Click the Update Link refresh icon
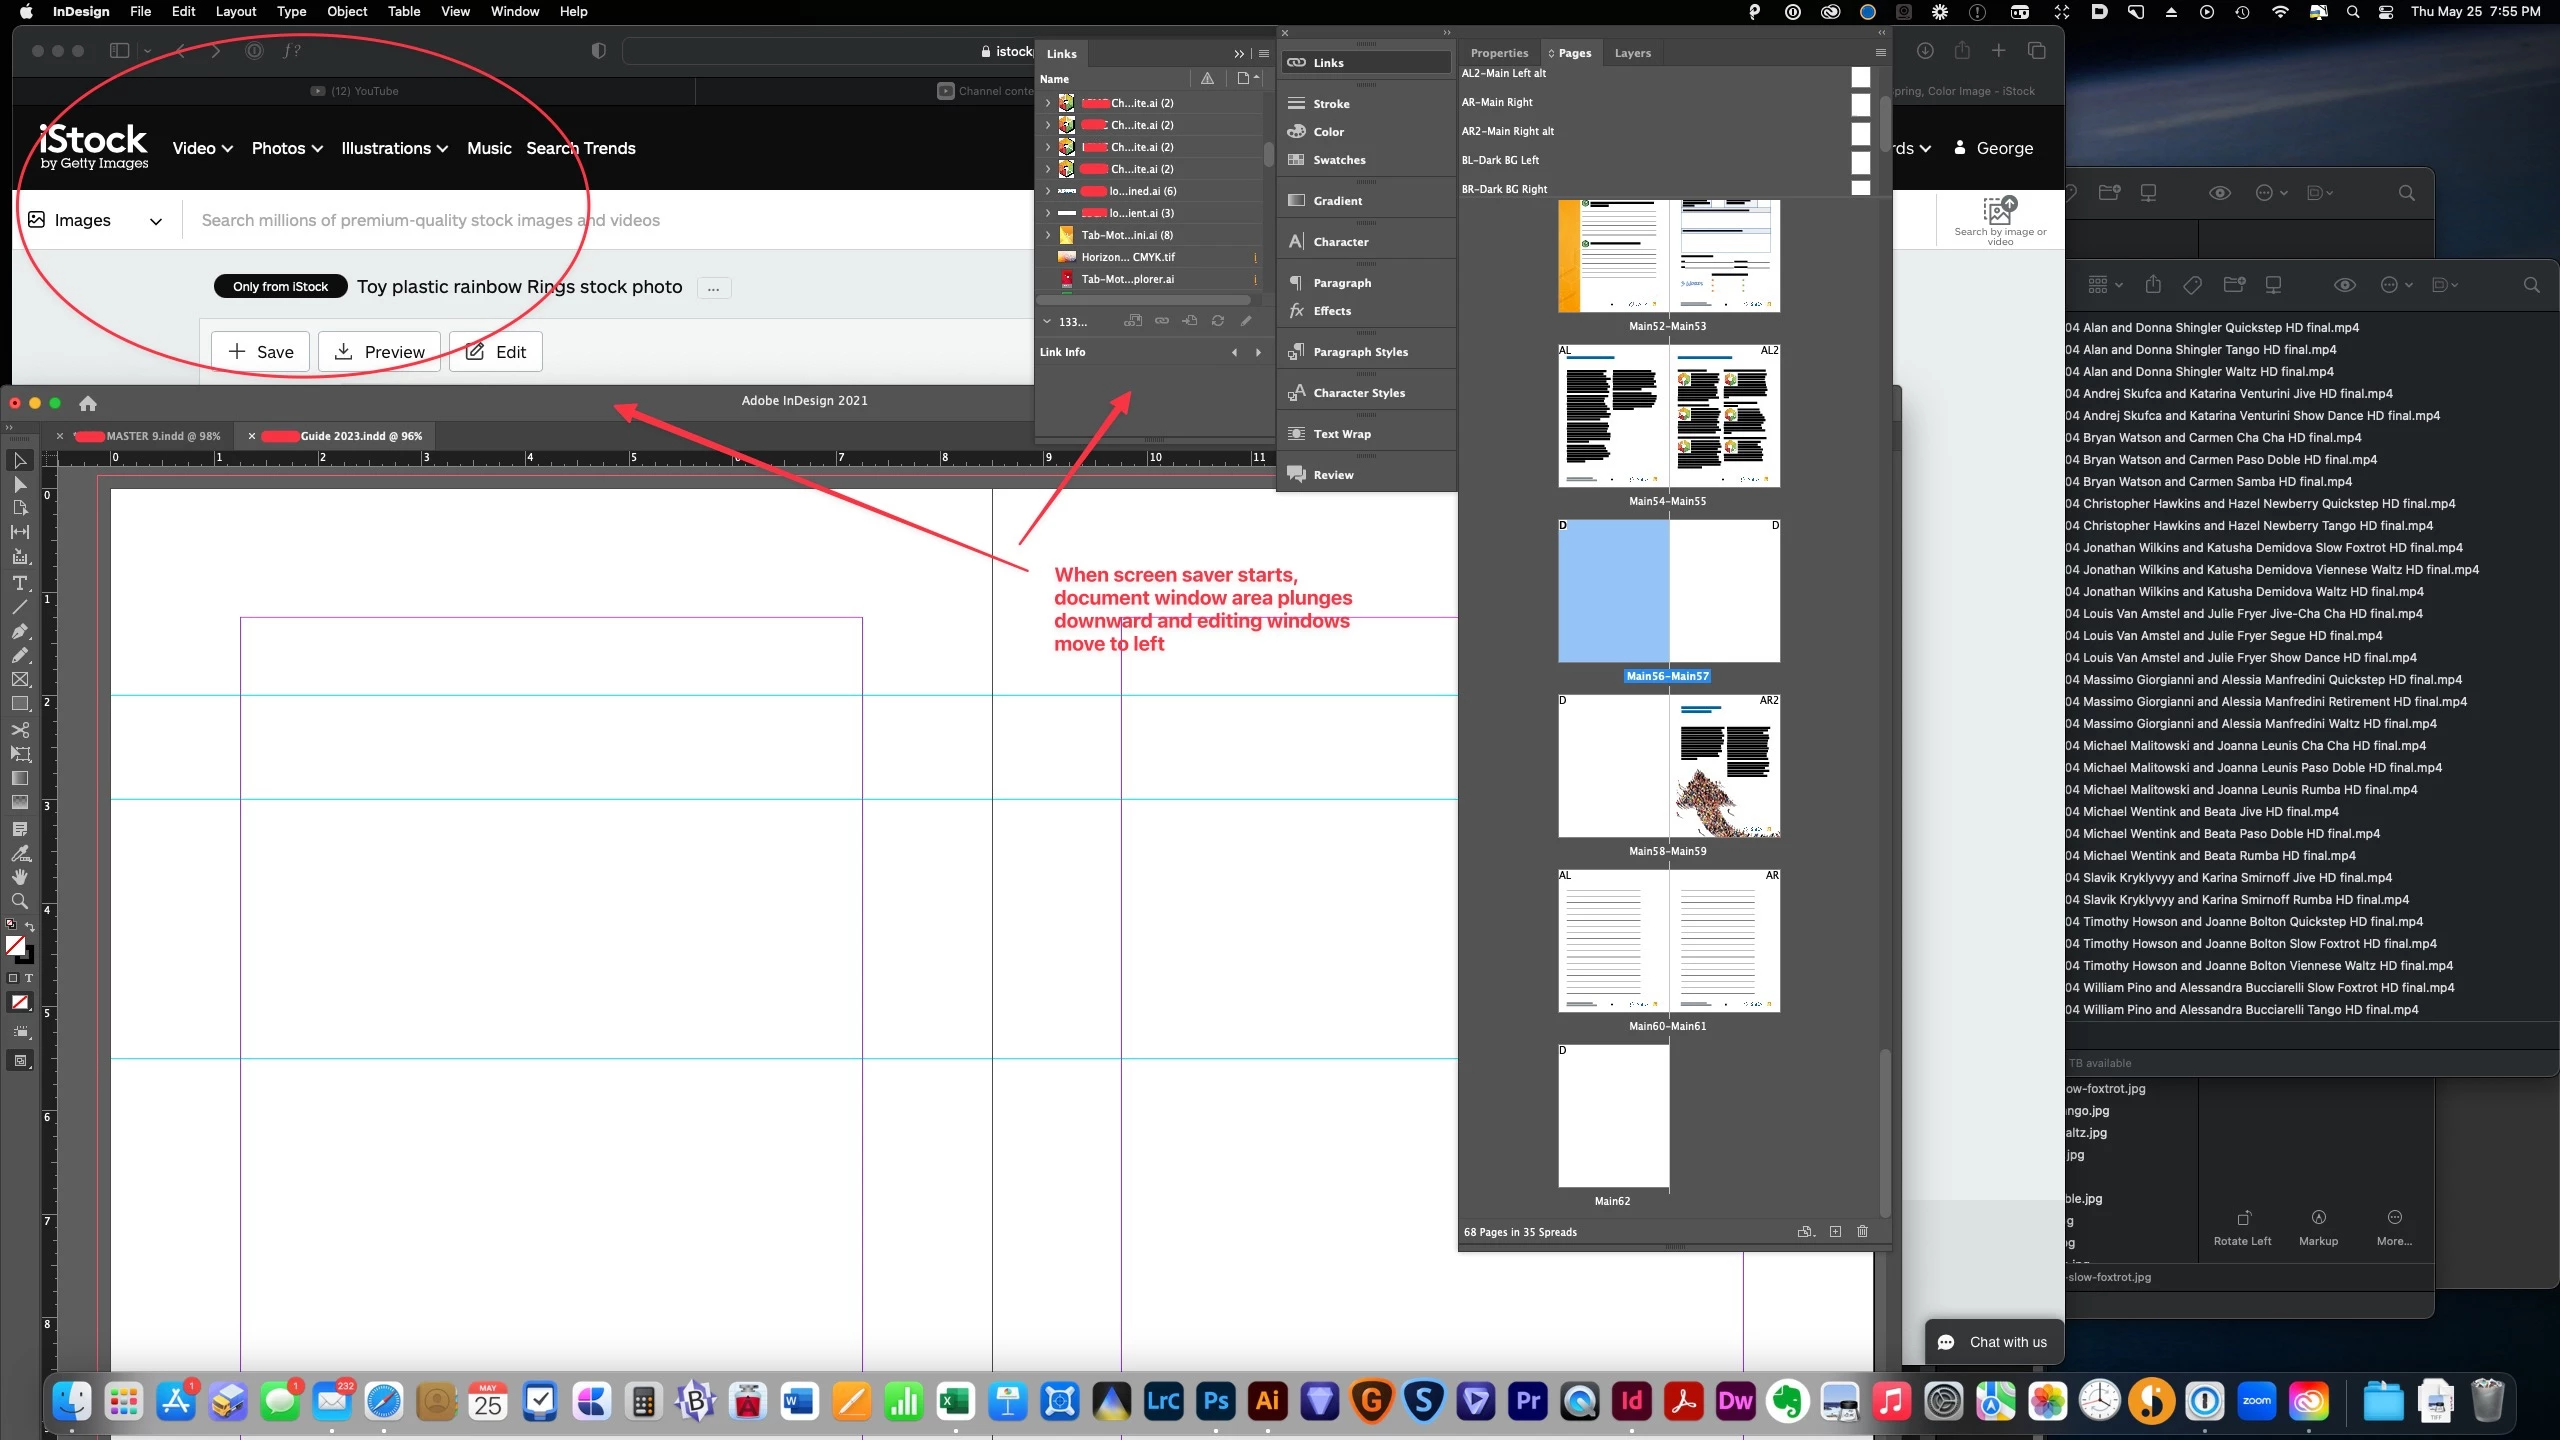The width and height of the screenshot is (2560, 1440). (1217, 321)
